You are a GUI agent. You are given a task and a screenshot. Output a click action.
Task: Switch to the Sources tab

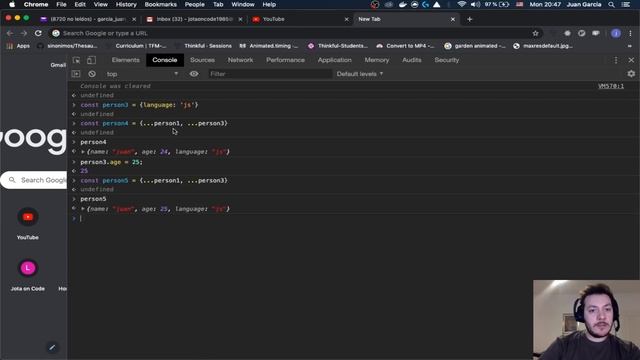(202, 60)
